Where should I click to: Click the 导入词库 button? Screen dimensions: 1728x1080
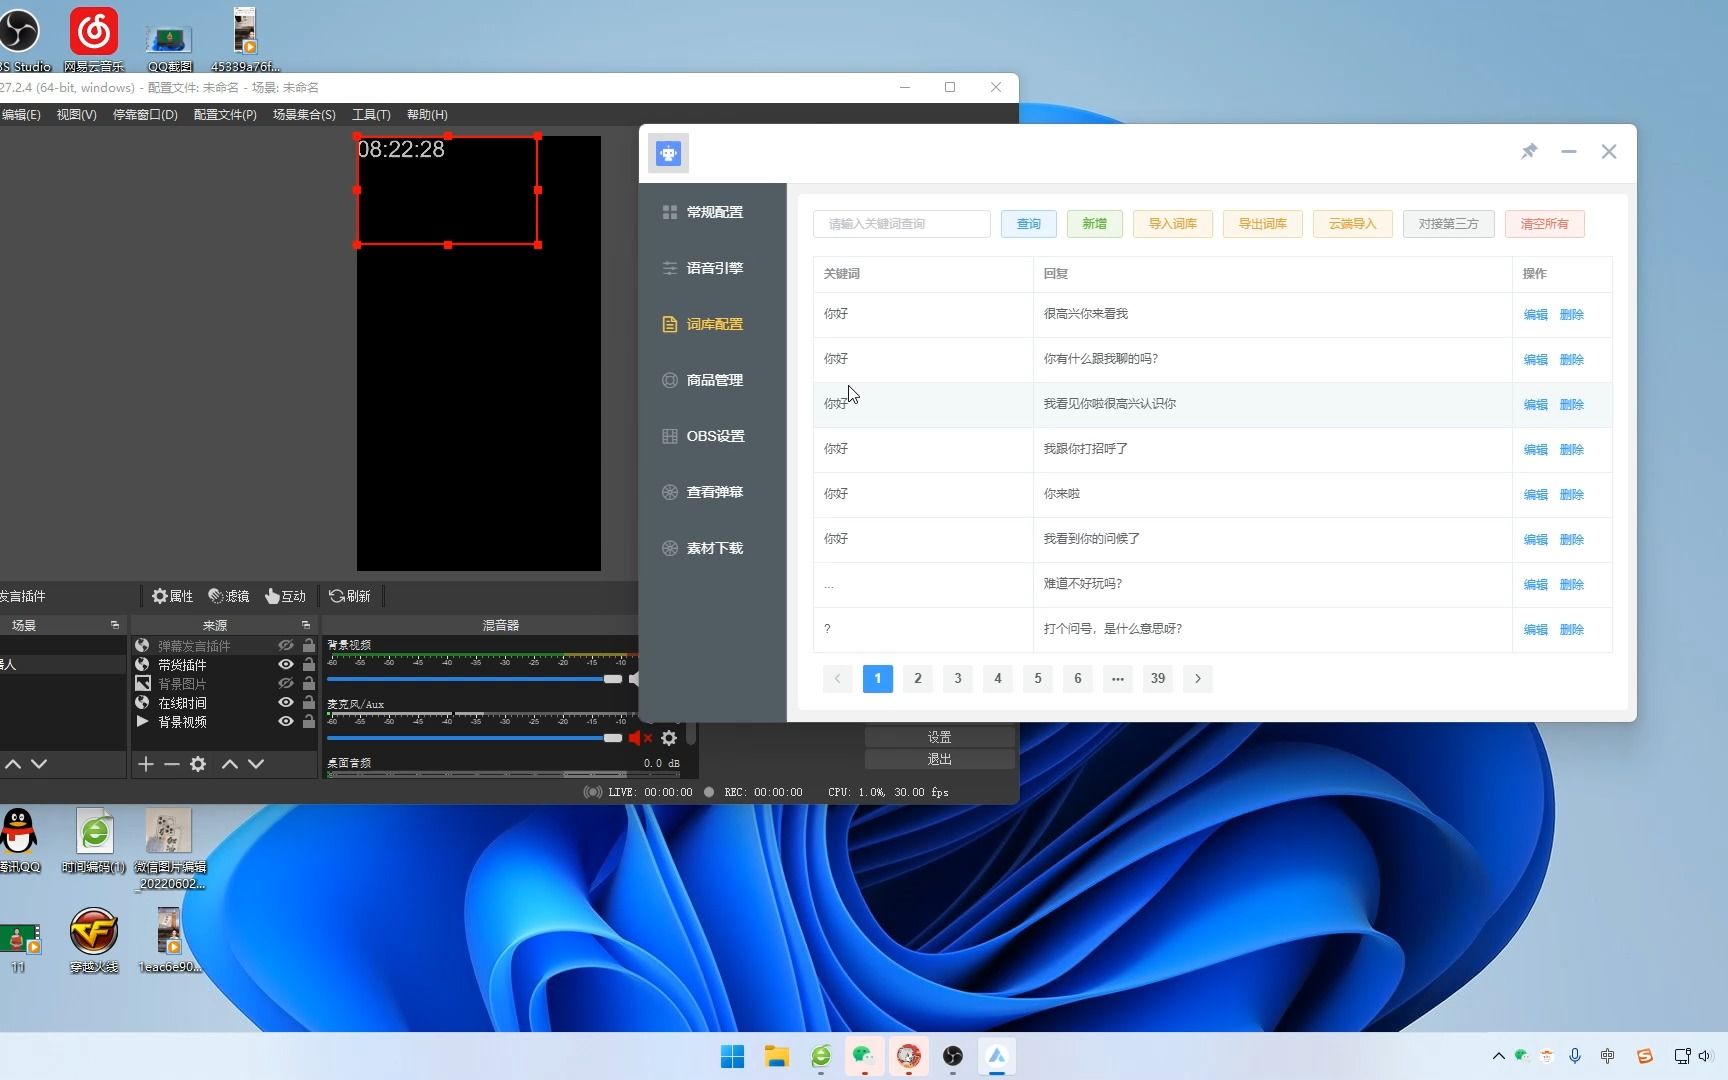1172,224
